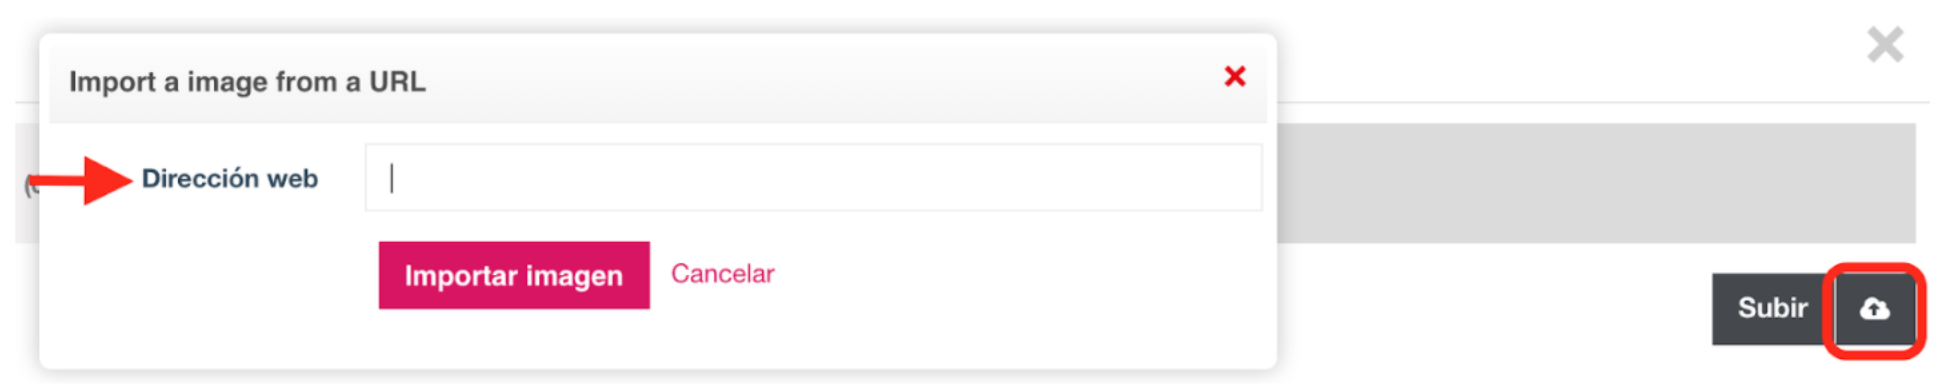Click the word "URL" in the dialog heading

(397, 81)
